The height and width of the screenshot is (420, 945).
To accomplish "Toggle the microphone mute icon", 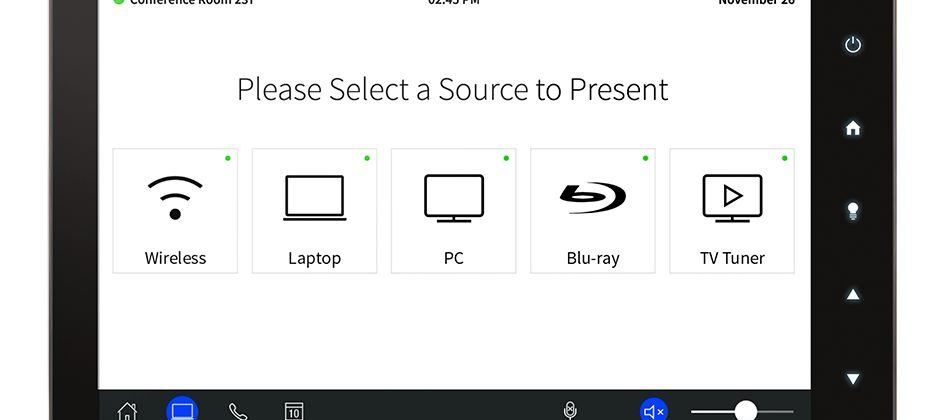I will coord(570,411).
